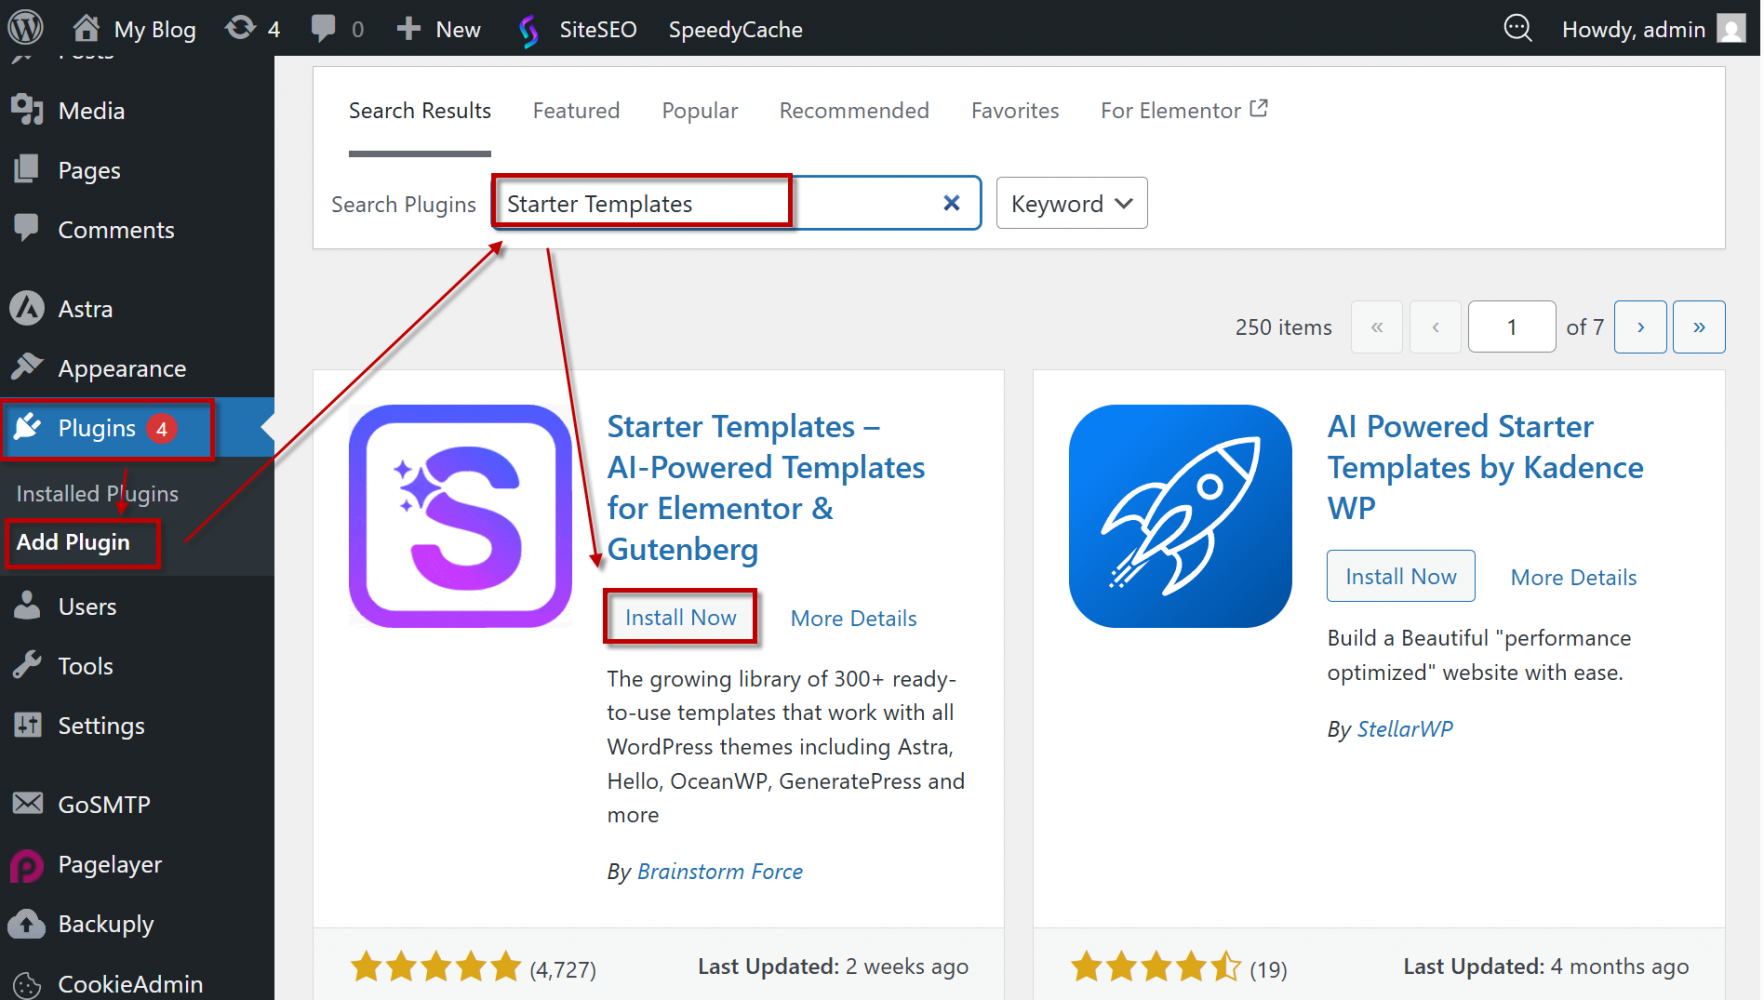
Task: Open the Astra menu in sidebar
Action: coord(85,309)
